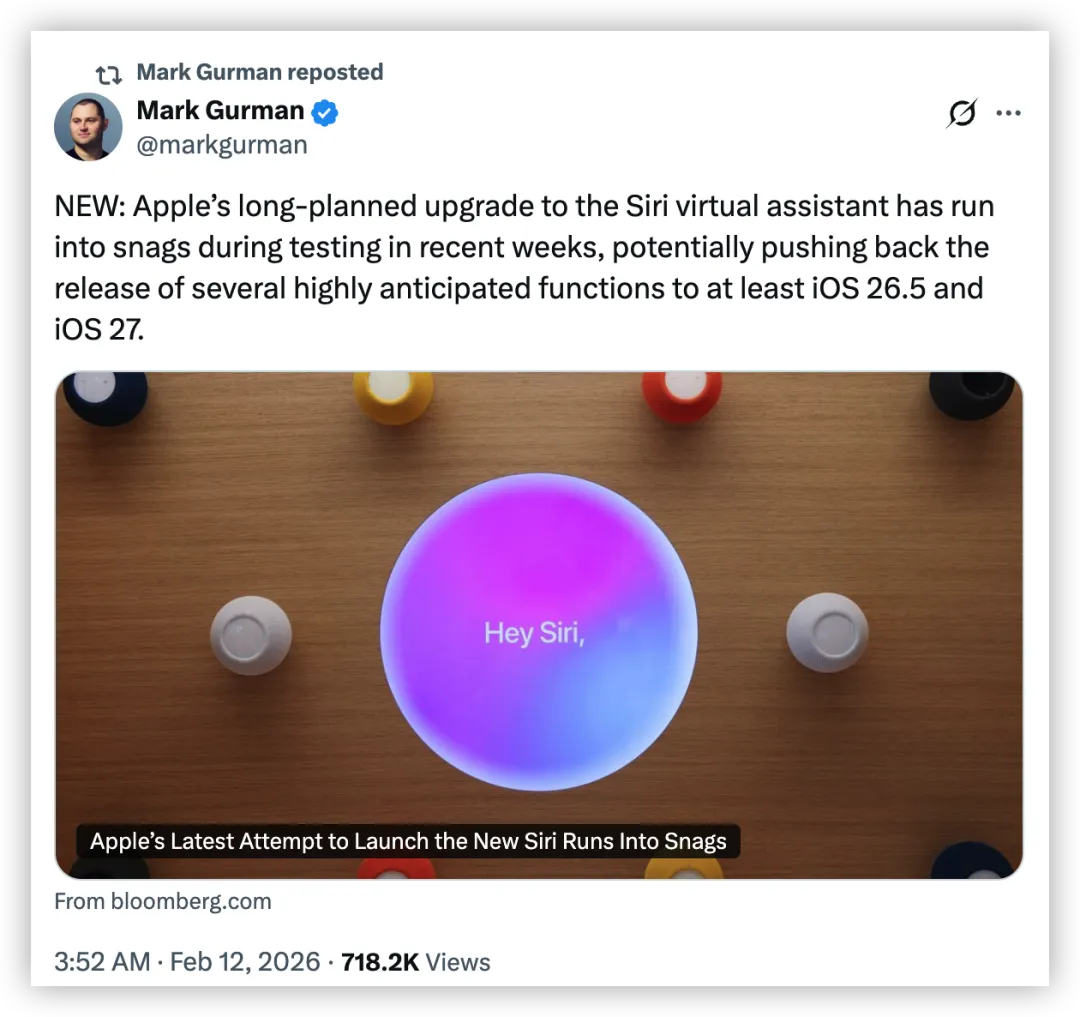Click the 3:52 AM Feb 12, 2026 timestamp
Screen dimensions: 1080x1017
tap(187, 962)
